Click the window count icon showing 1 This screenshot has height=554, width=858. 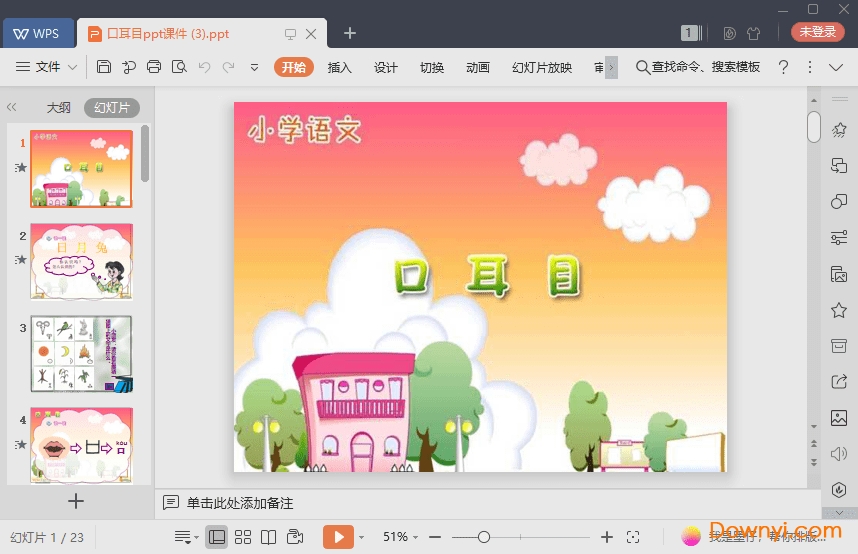[x=691, y=33]
